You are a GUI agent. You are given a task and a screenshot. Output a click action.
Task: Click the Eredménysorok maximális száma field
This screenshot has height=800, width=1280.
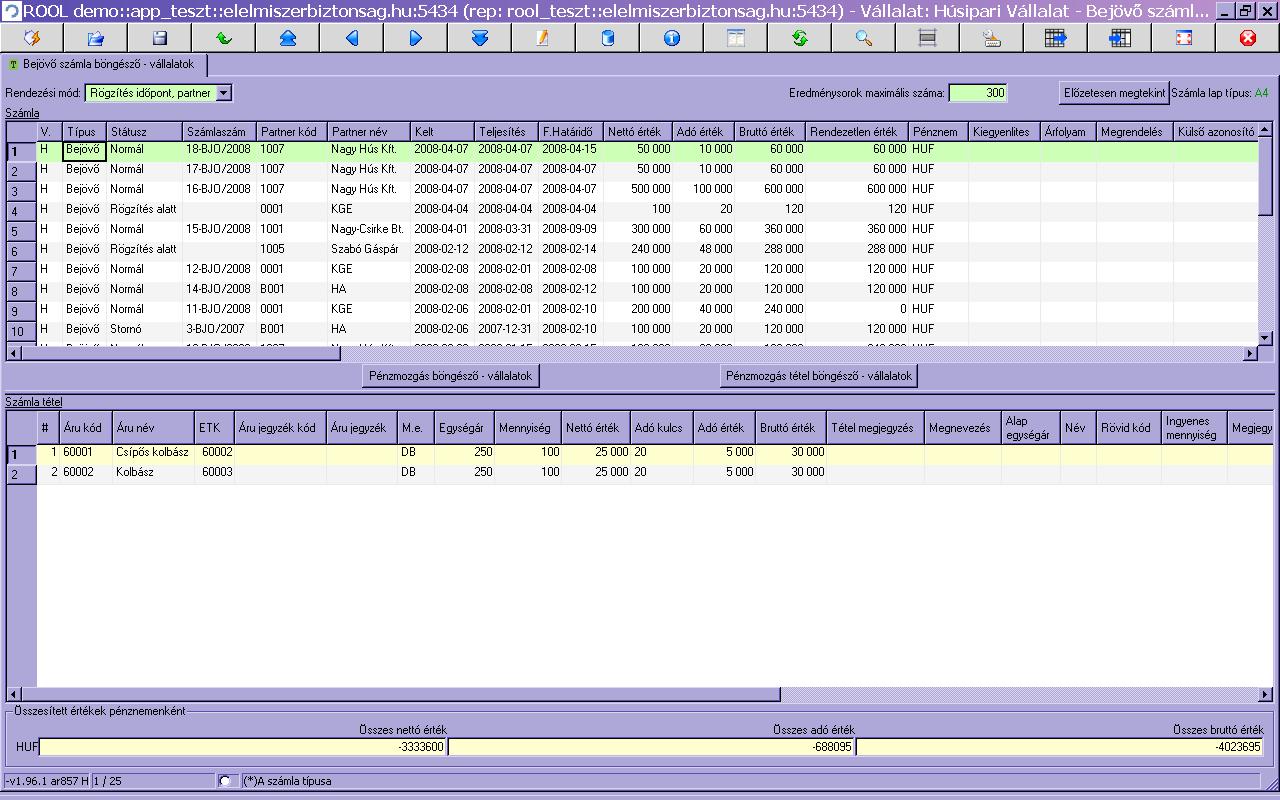pyautogui.click(x=977, y=93)
